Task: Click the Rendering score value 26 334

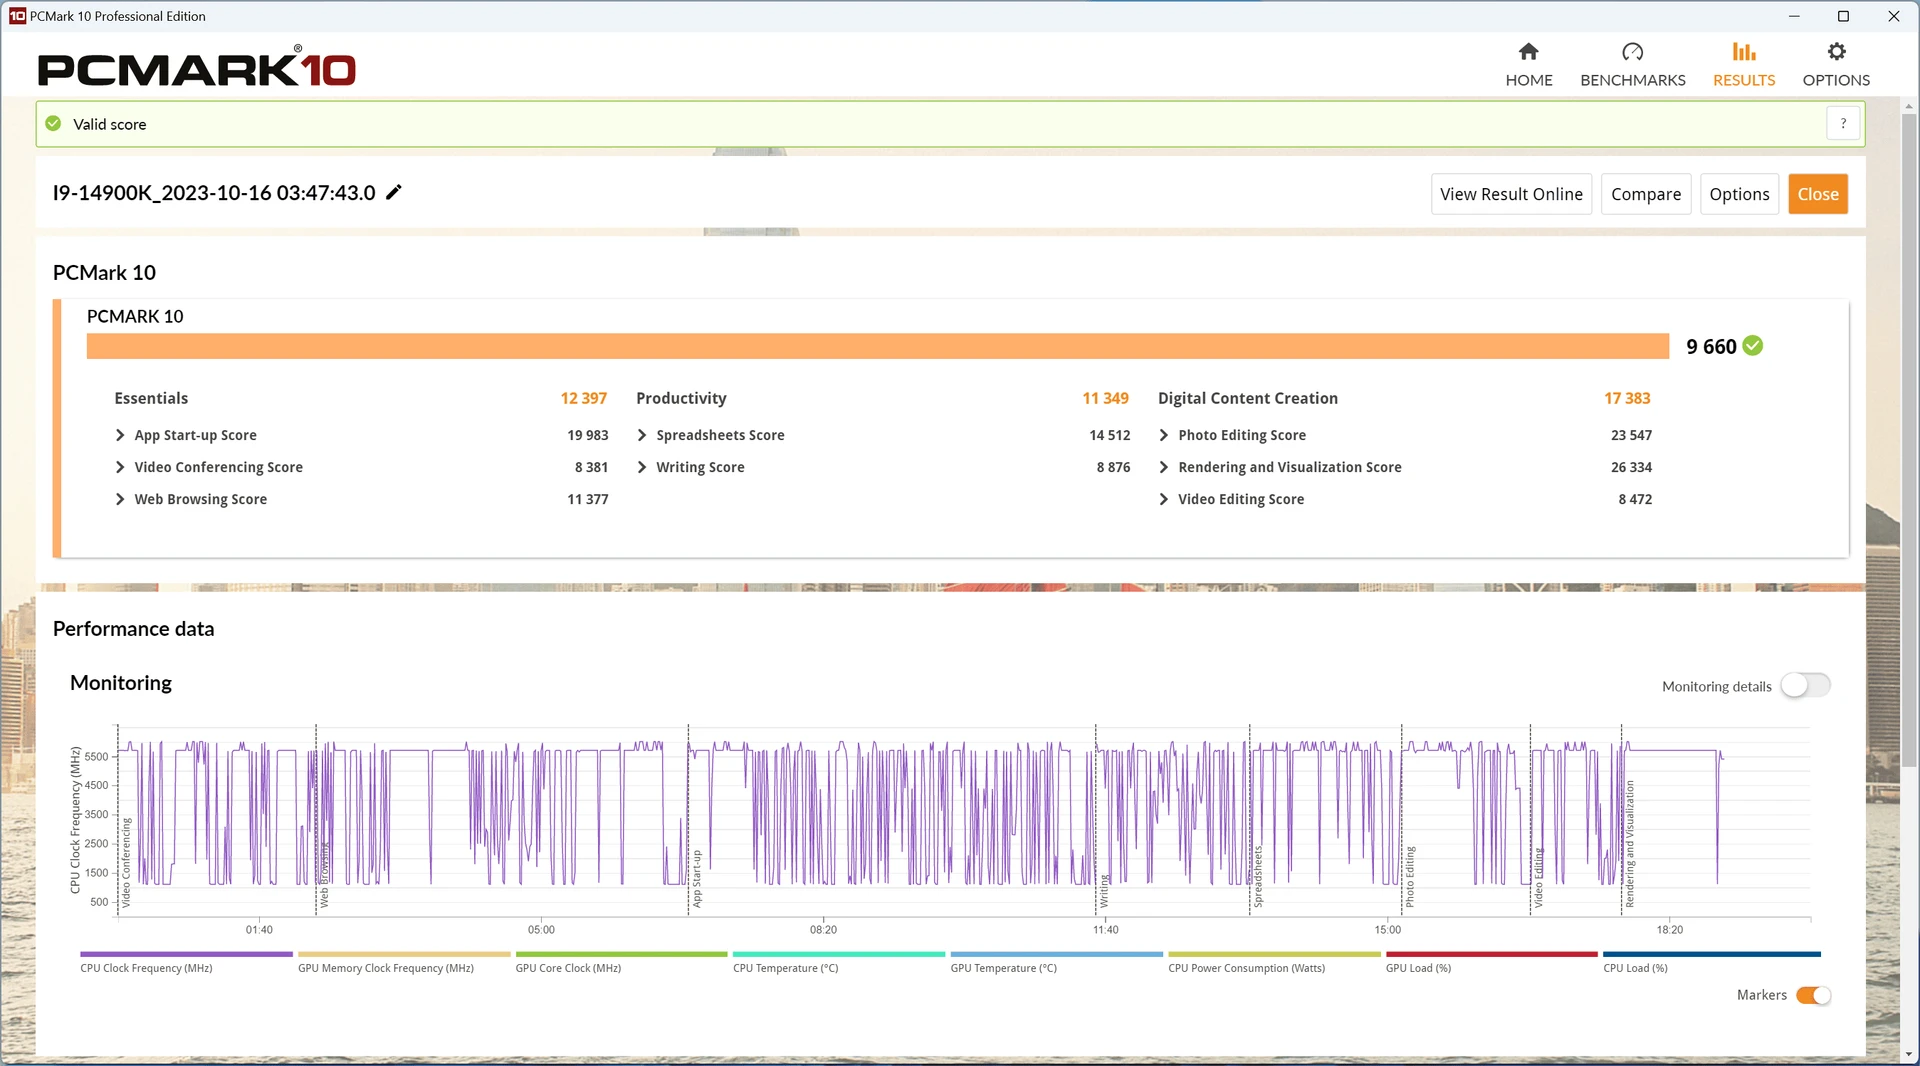Action: [1631, 467]
